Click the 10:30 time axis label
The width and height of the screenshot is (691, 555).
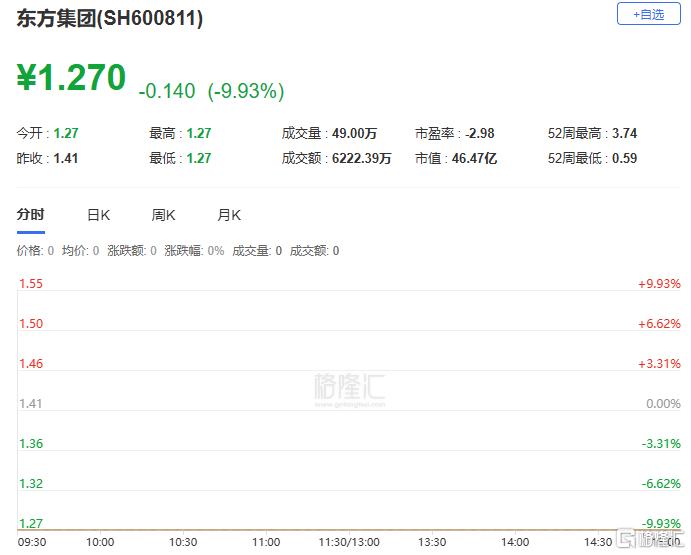click(183, 542)
